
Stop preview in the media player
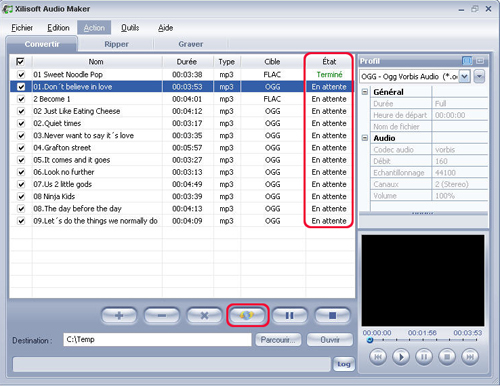(x=447, y=357)
